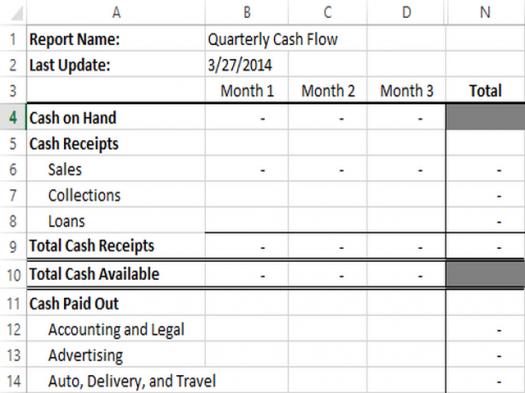Select the gray shaded Total cell in row 4
The width and height of the screenshot is (525, 393).
pos(485,117)
